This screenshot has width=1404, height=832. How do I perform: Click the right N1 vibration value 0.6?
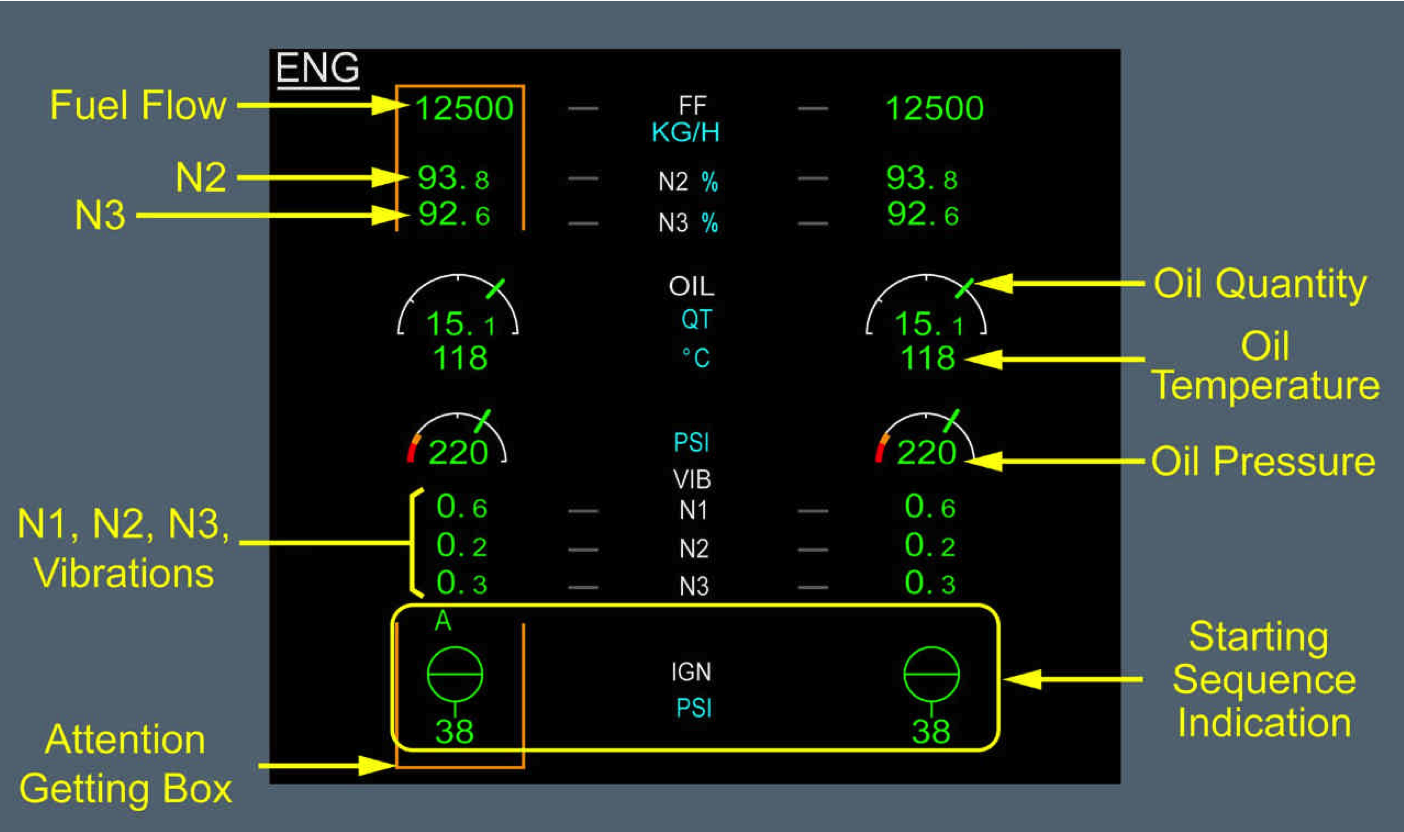point(930,508)
